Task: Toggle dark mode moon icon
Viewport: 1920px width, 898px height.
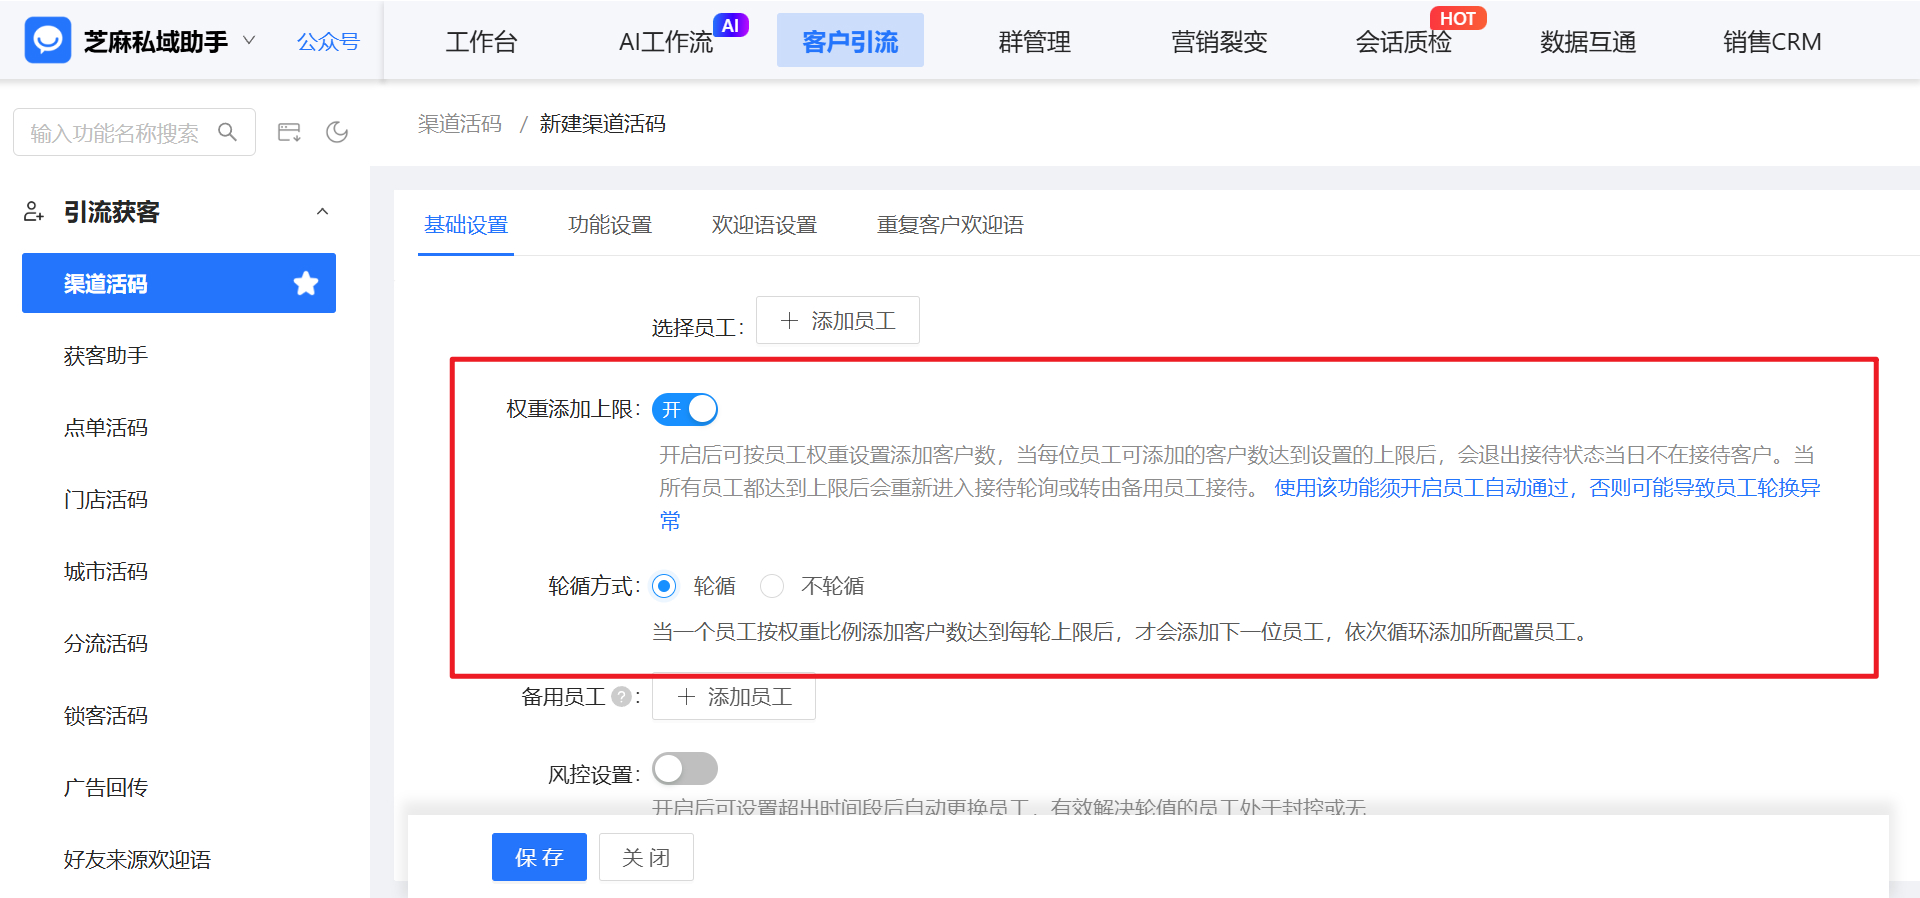Action: (337, 132)
